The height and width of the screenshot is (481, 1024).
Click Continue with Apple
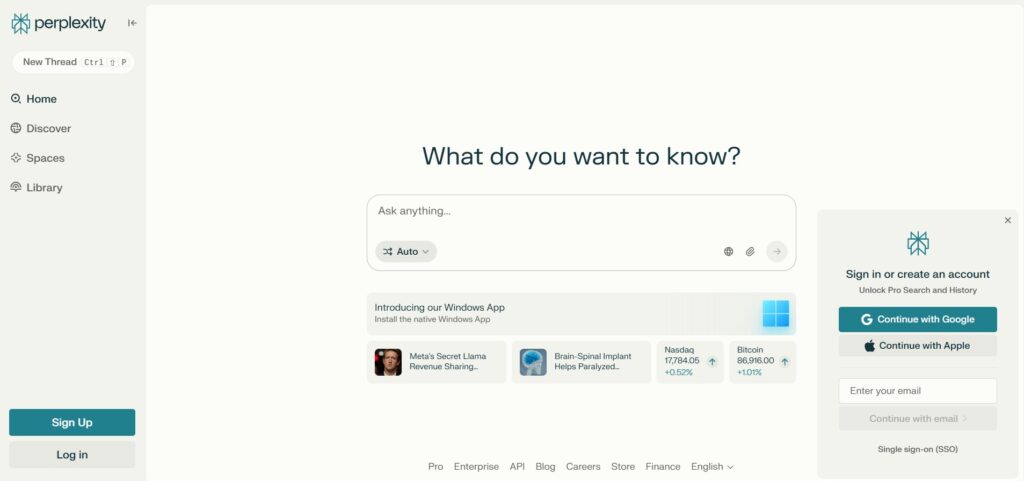tap(918, 346)
